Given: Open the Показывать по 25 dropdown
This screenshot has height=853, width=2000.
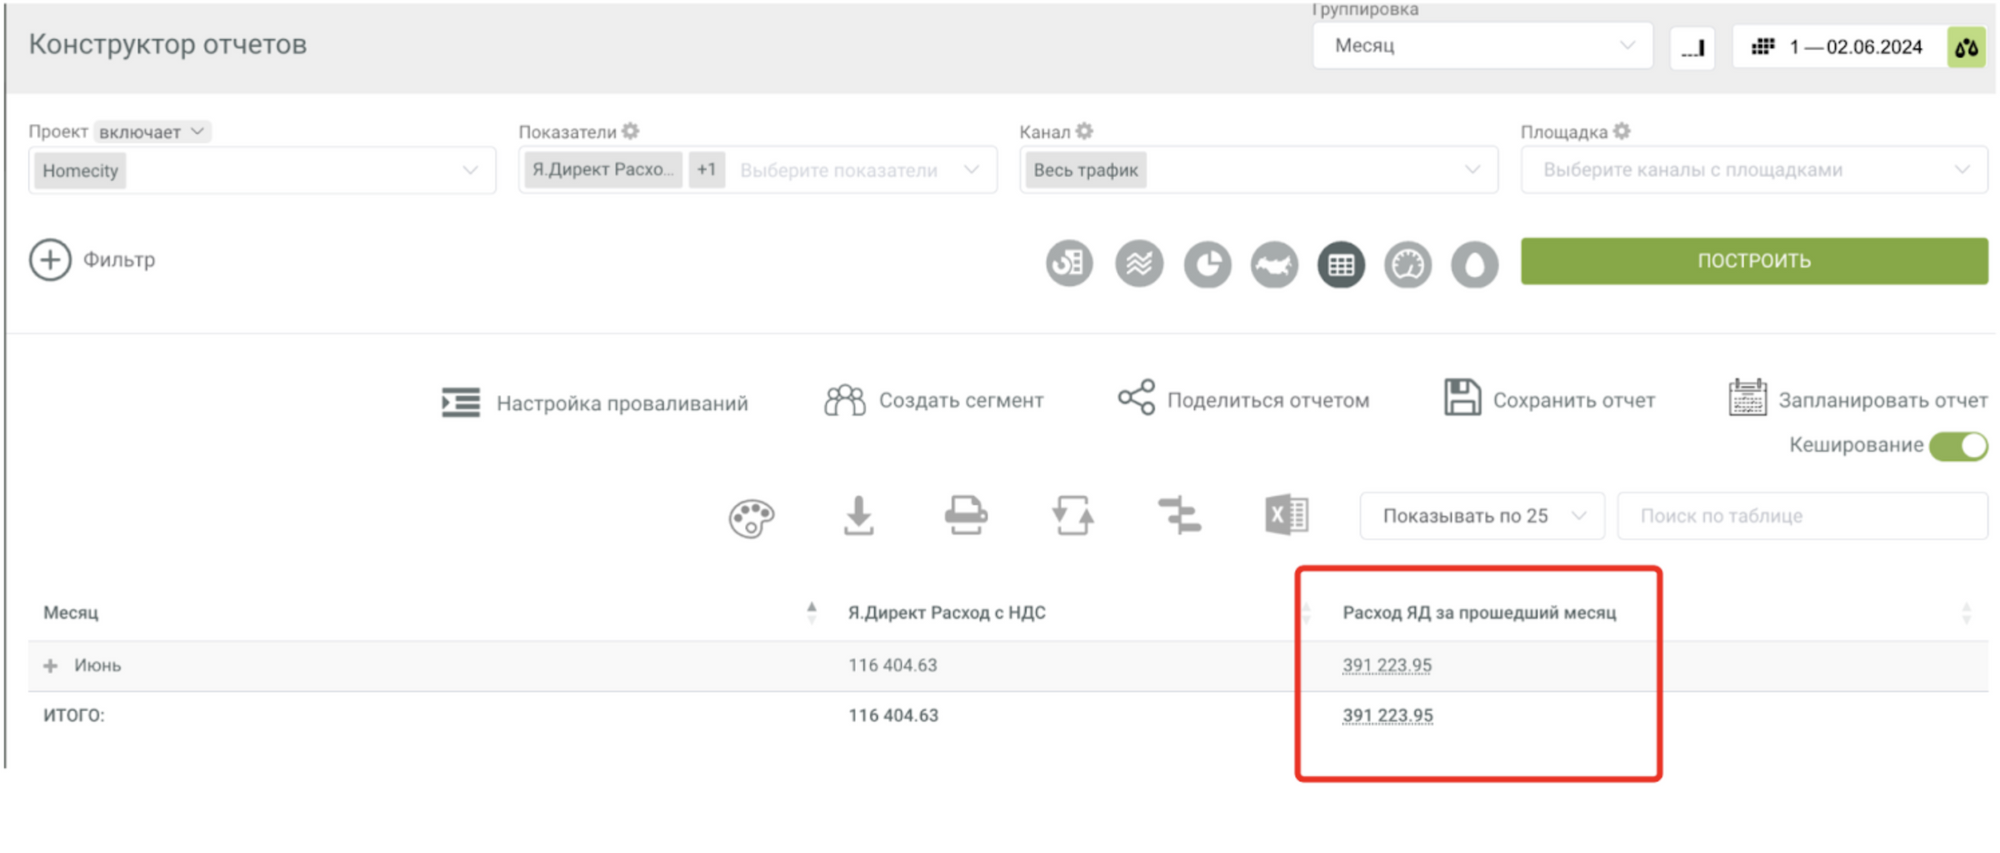Looking at the screenshot, I should (x=1481, y=516).
